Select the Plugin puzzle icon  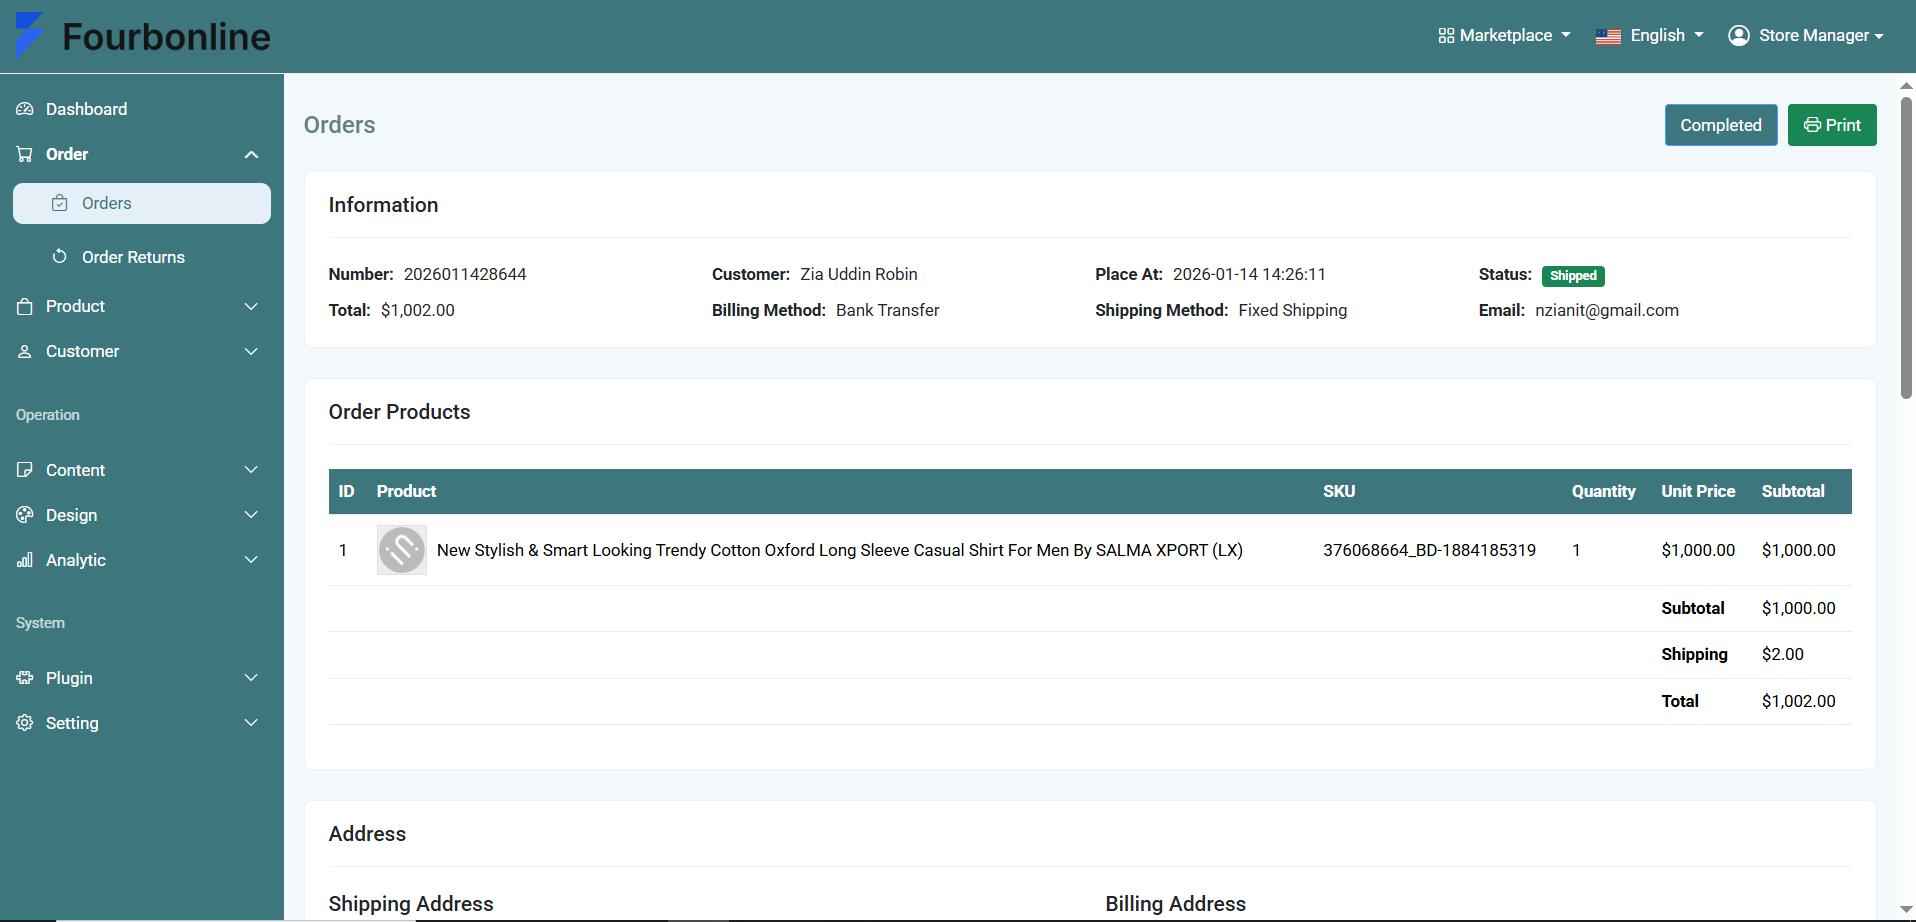point(25,678)
